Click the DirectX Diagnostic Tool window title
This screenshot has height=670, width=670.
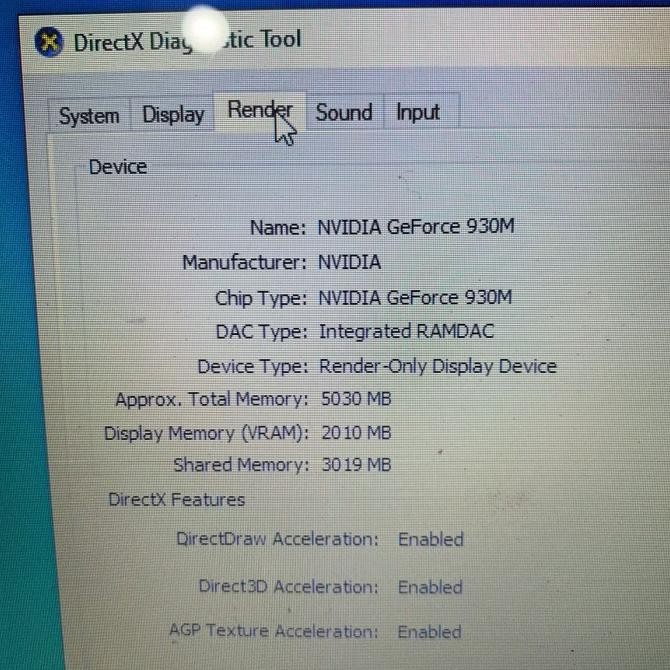tap(188, 41)
